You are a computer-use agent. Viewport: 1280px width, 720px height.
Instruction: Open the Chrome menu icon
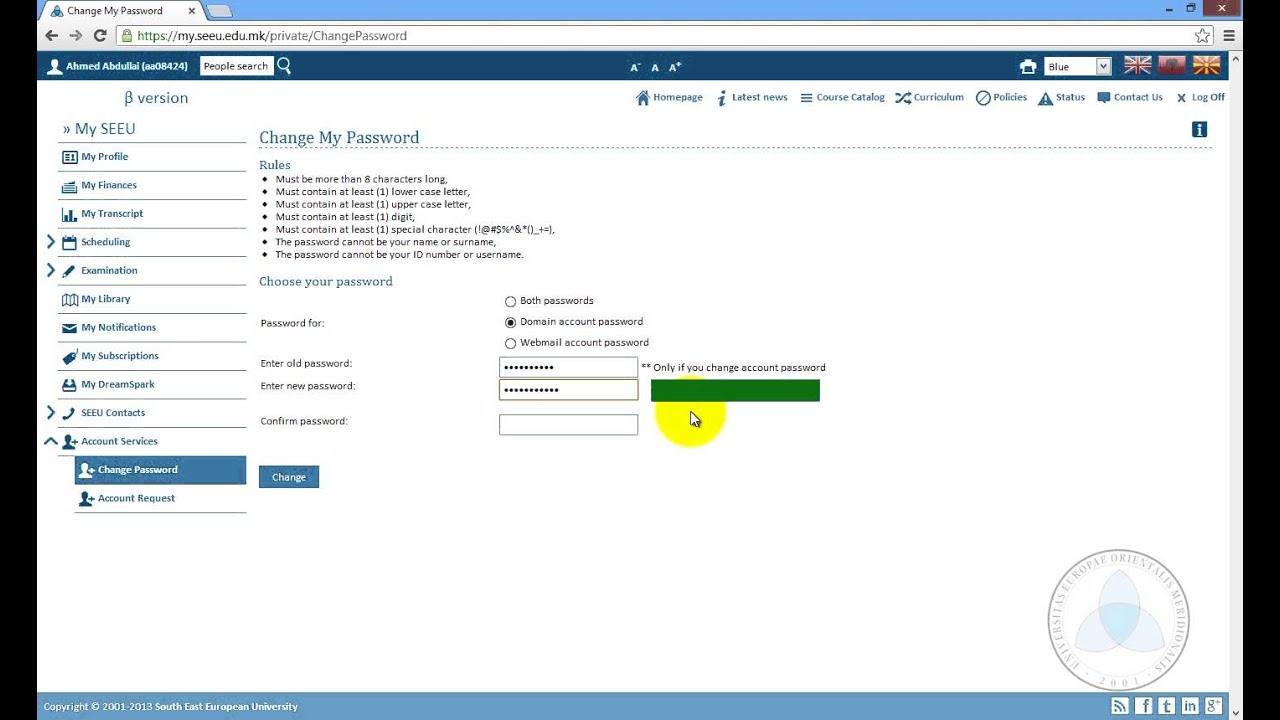coord(1229,35)
